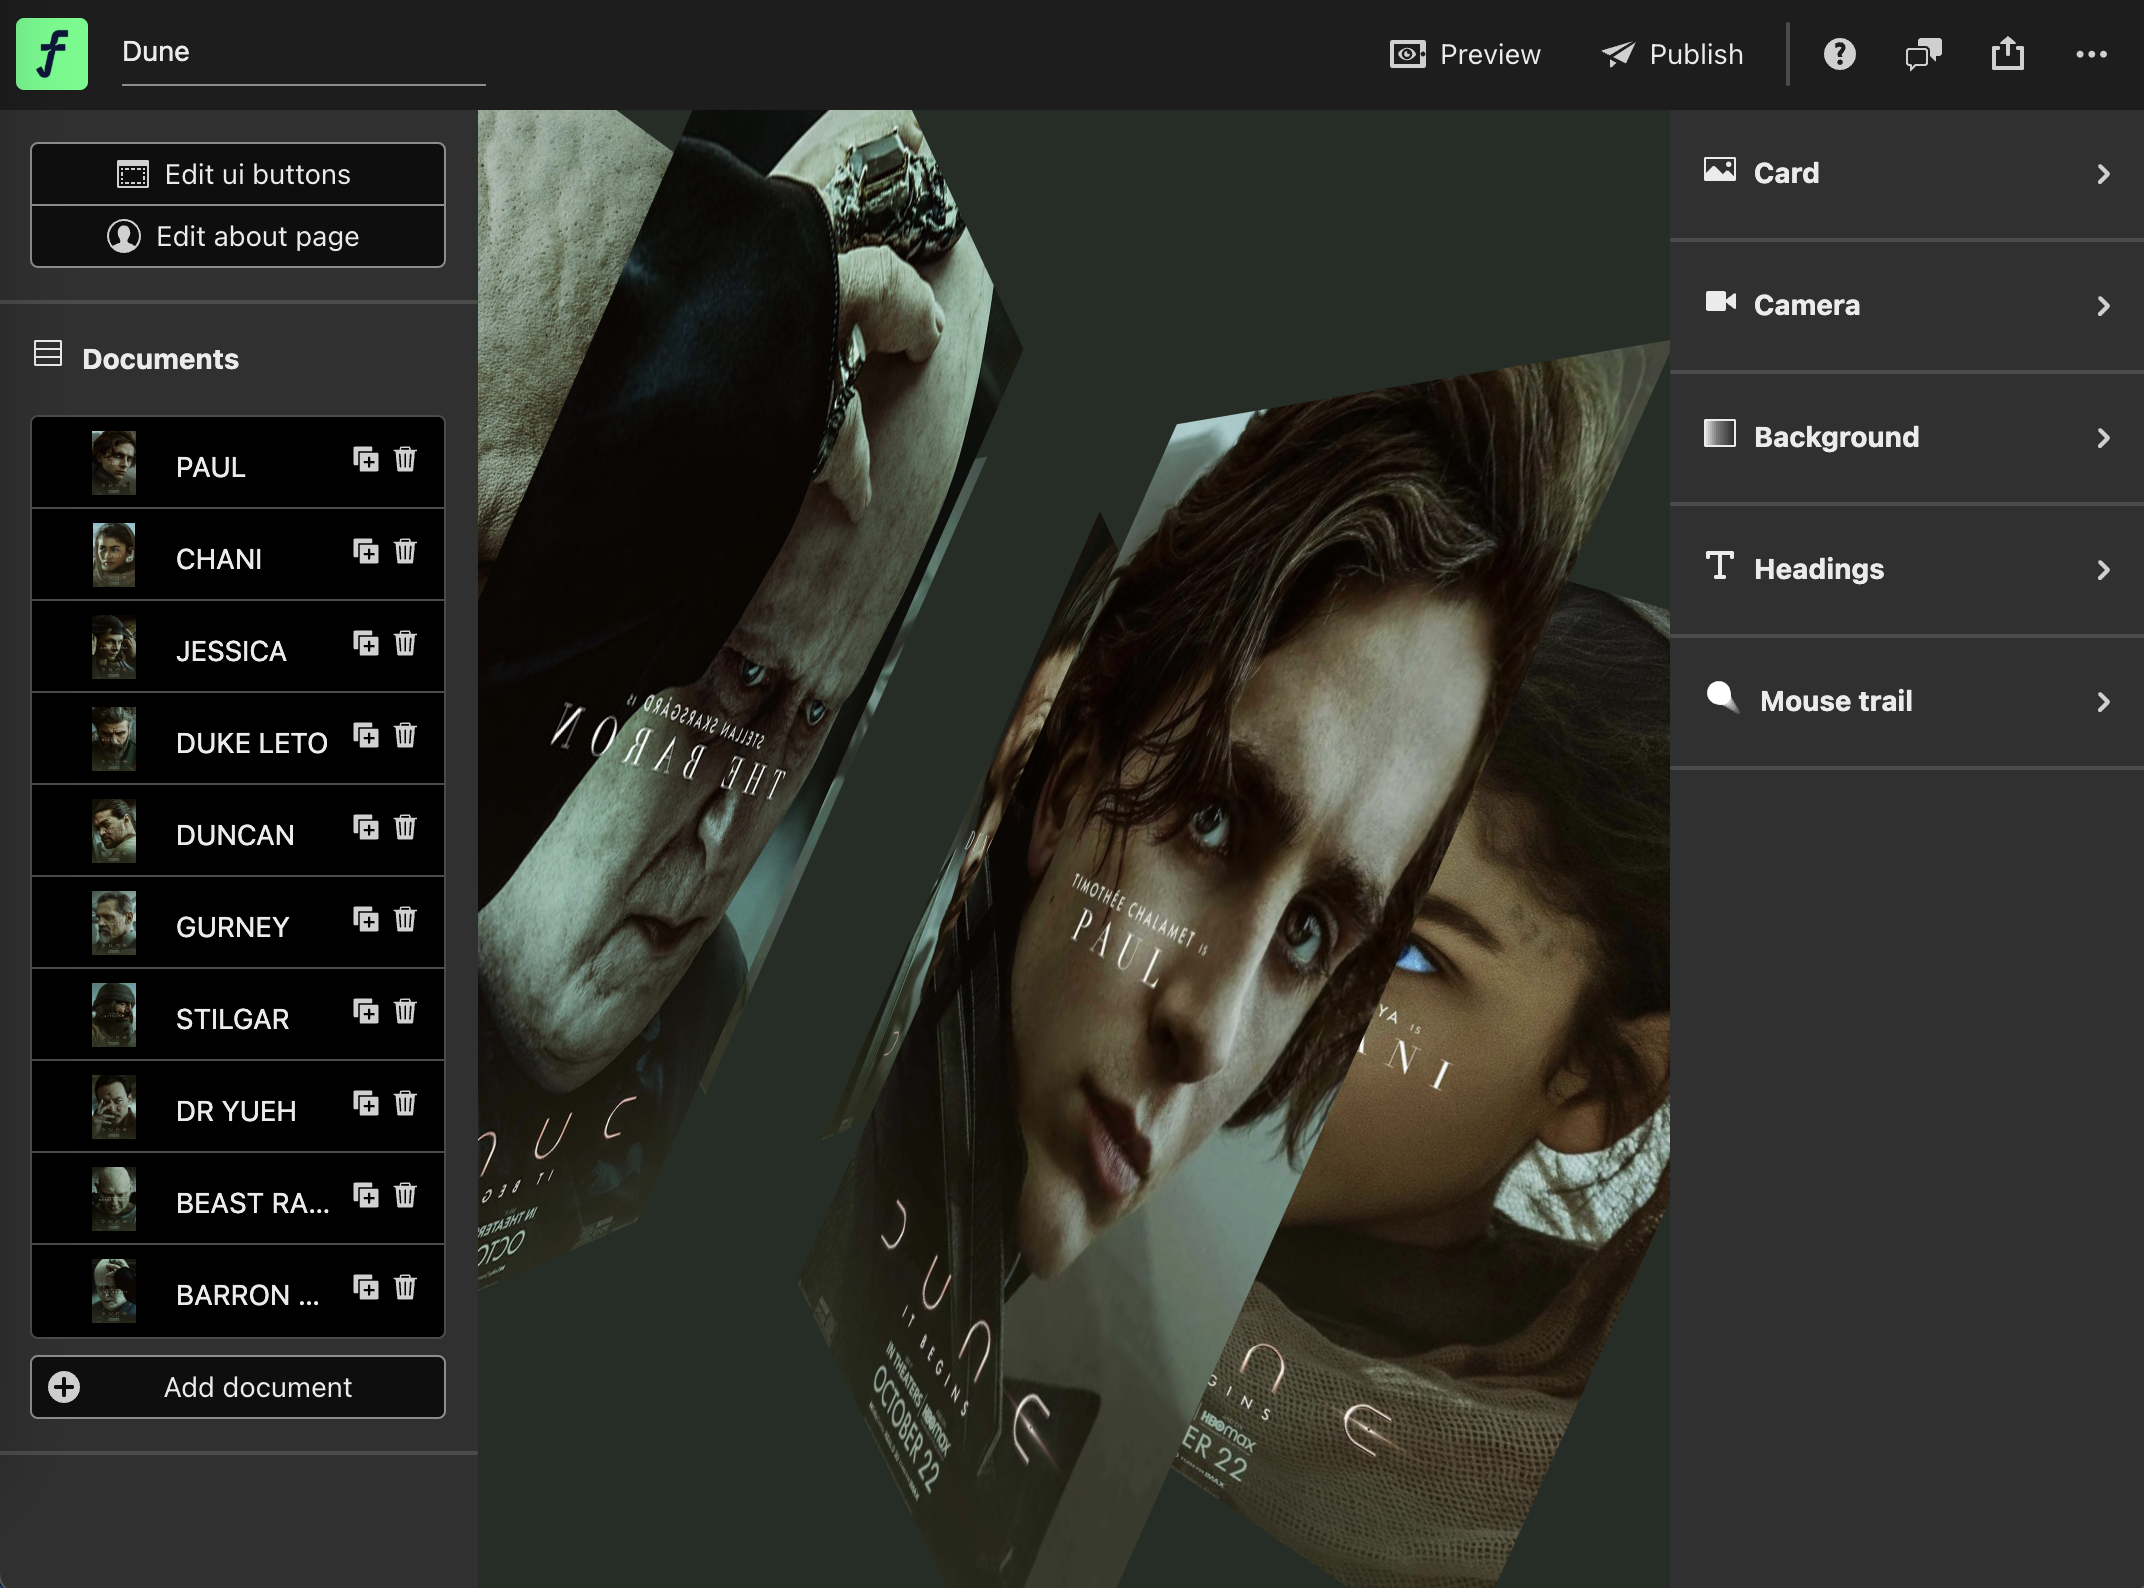
Task: Expand the Headings settings chevron
Action: click(2103, 570)
